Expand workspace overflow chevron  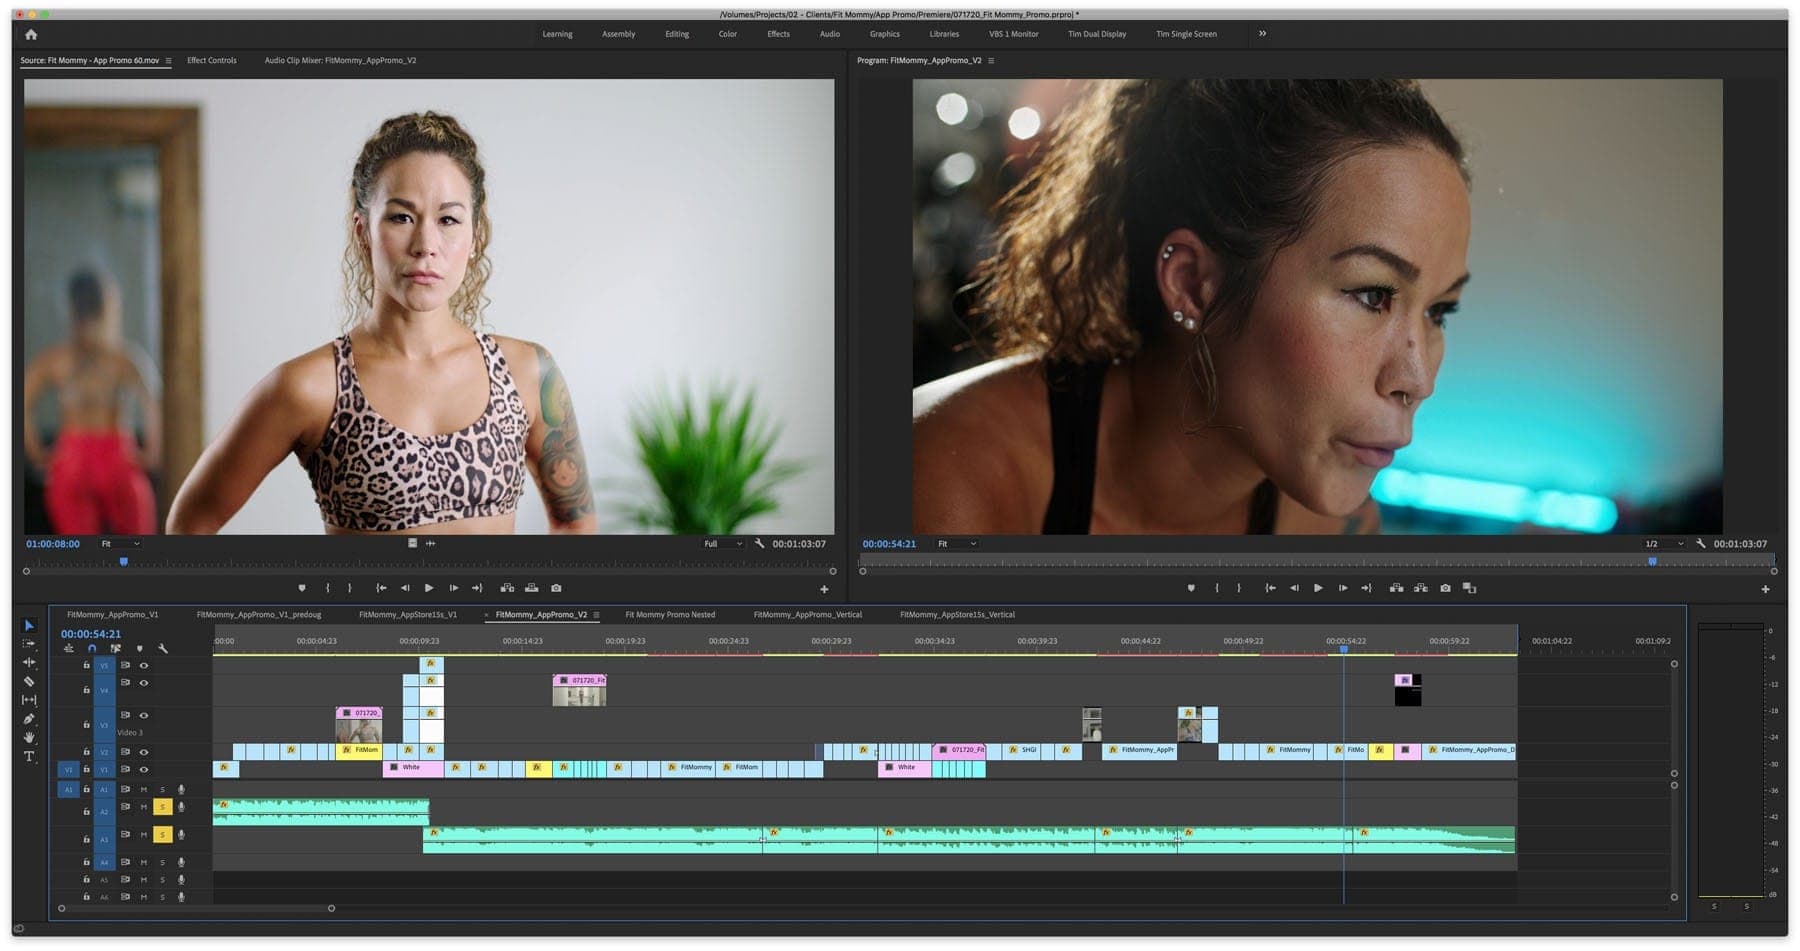[x=1262, y=33]
